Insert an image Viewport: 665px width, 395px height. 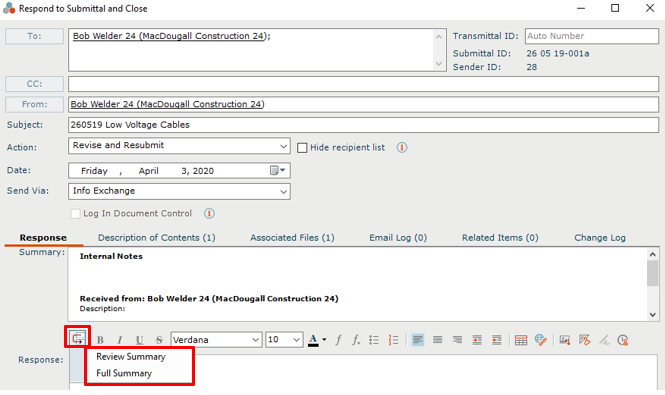coord(565,340)
